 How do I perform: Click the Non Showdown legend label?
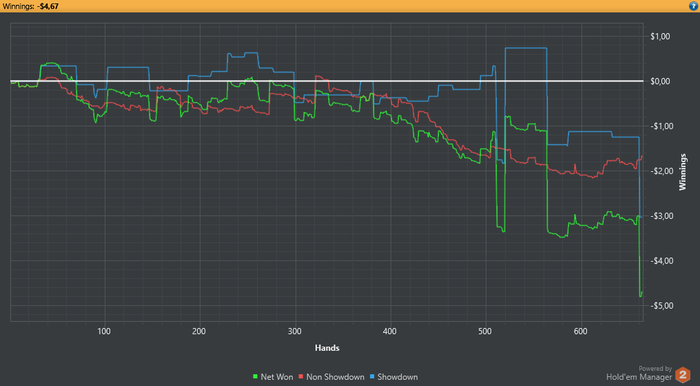pos(335,377)
